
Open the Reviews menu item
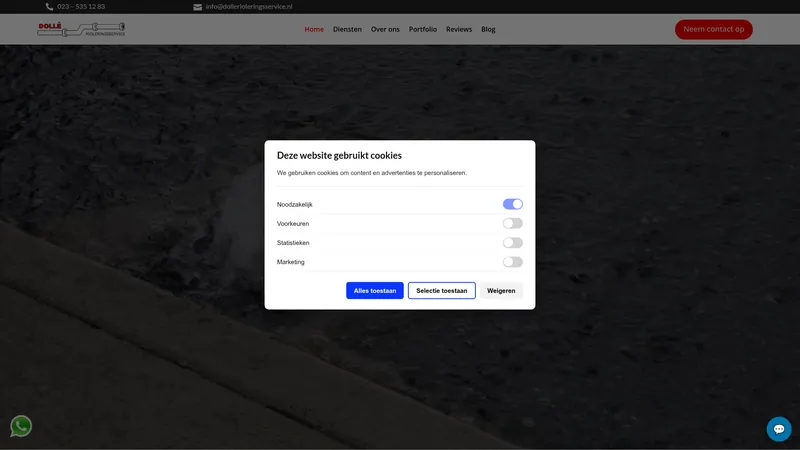459,29
